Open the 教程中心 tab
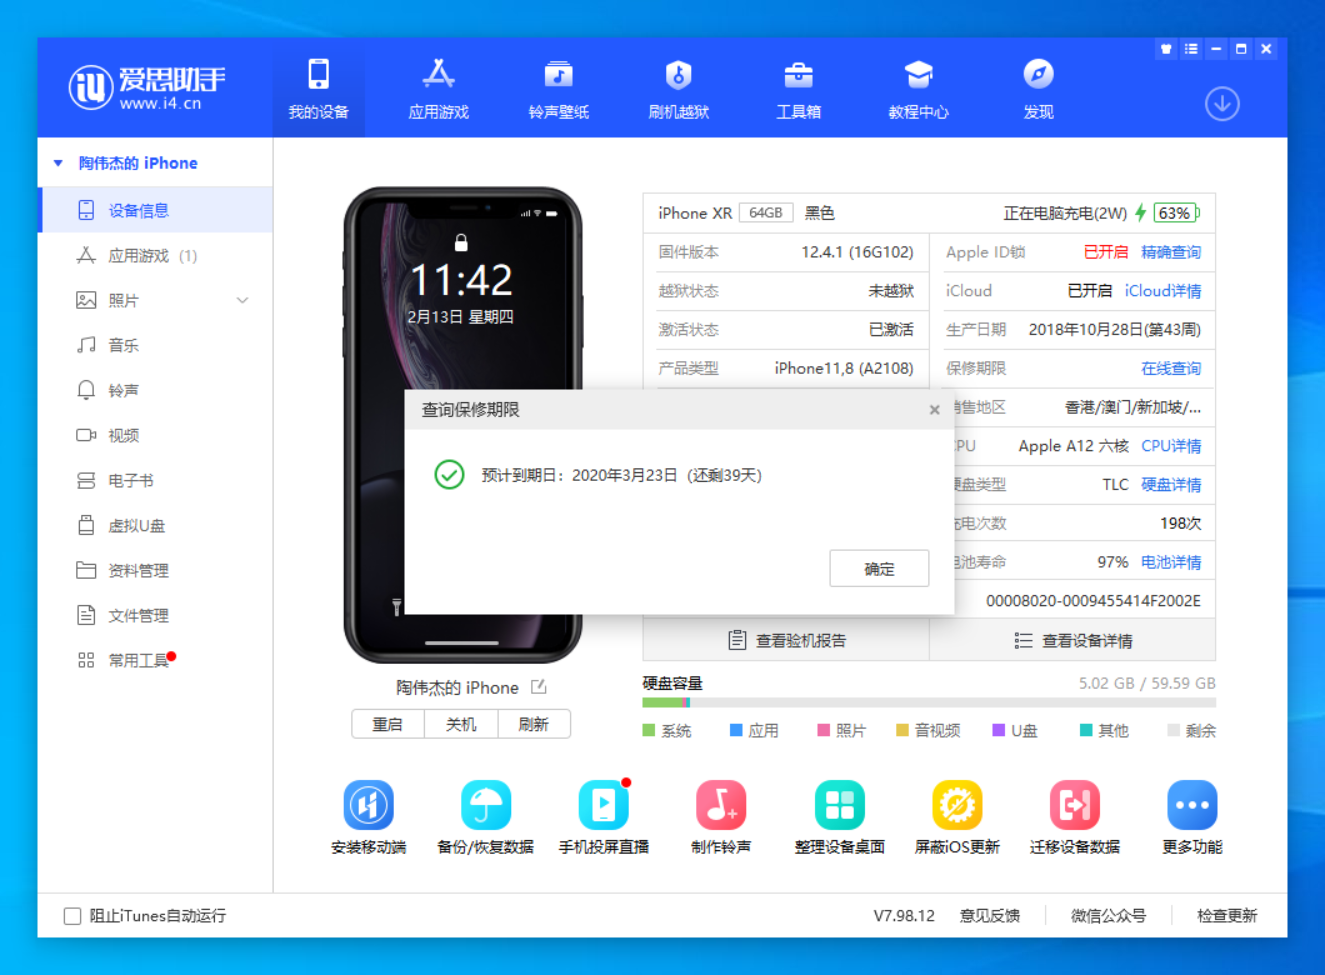The width and height of the screenshot is (1325, 975). 918,89
